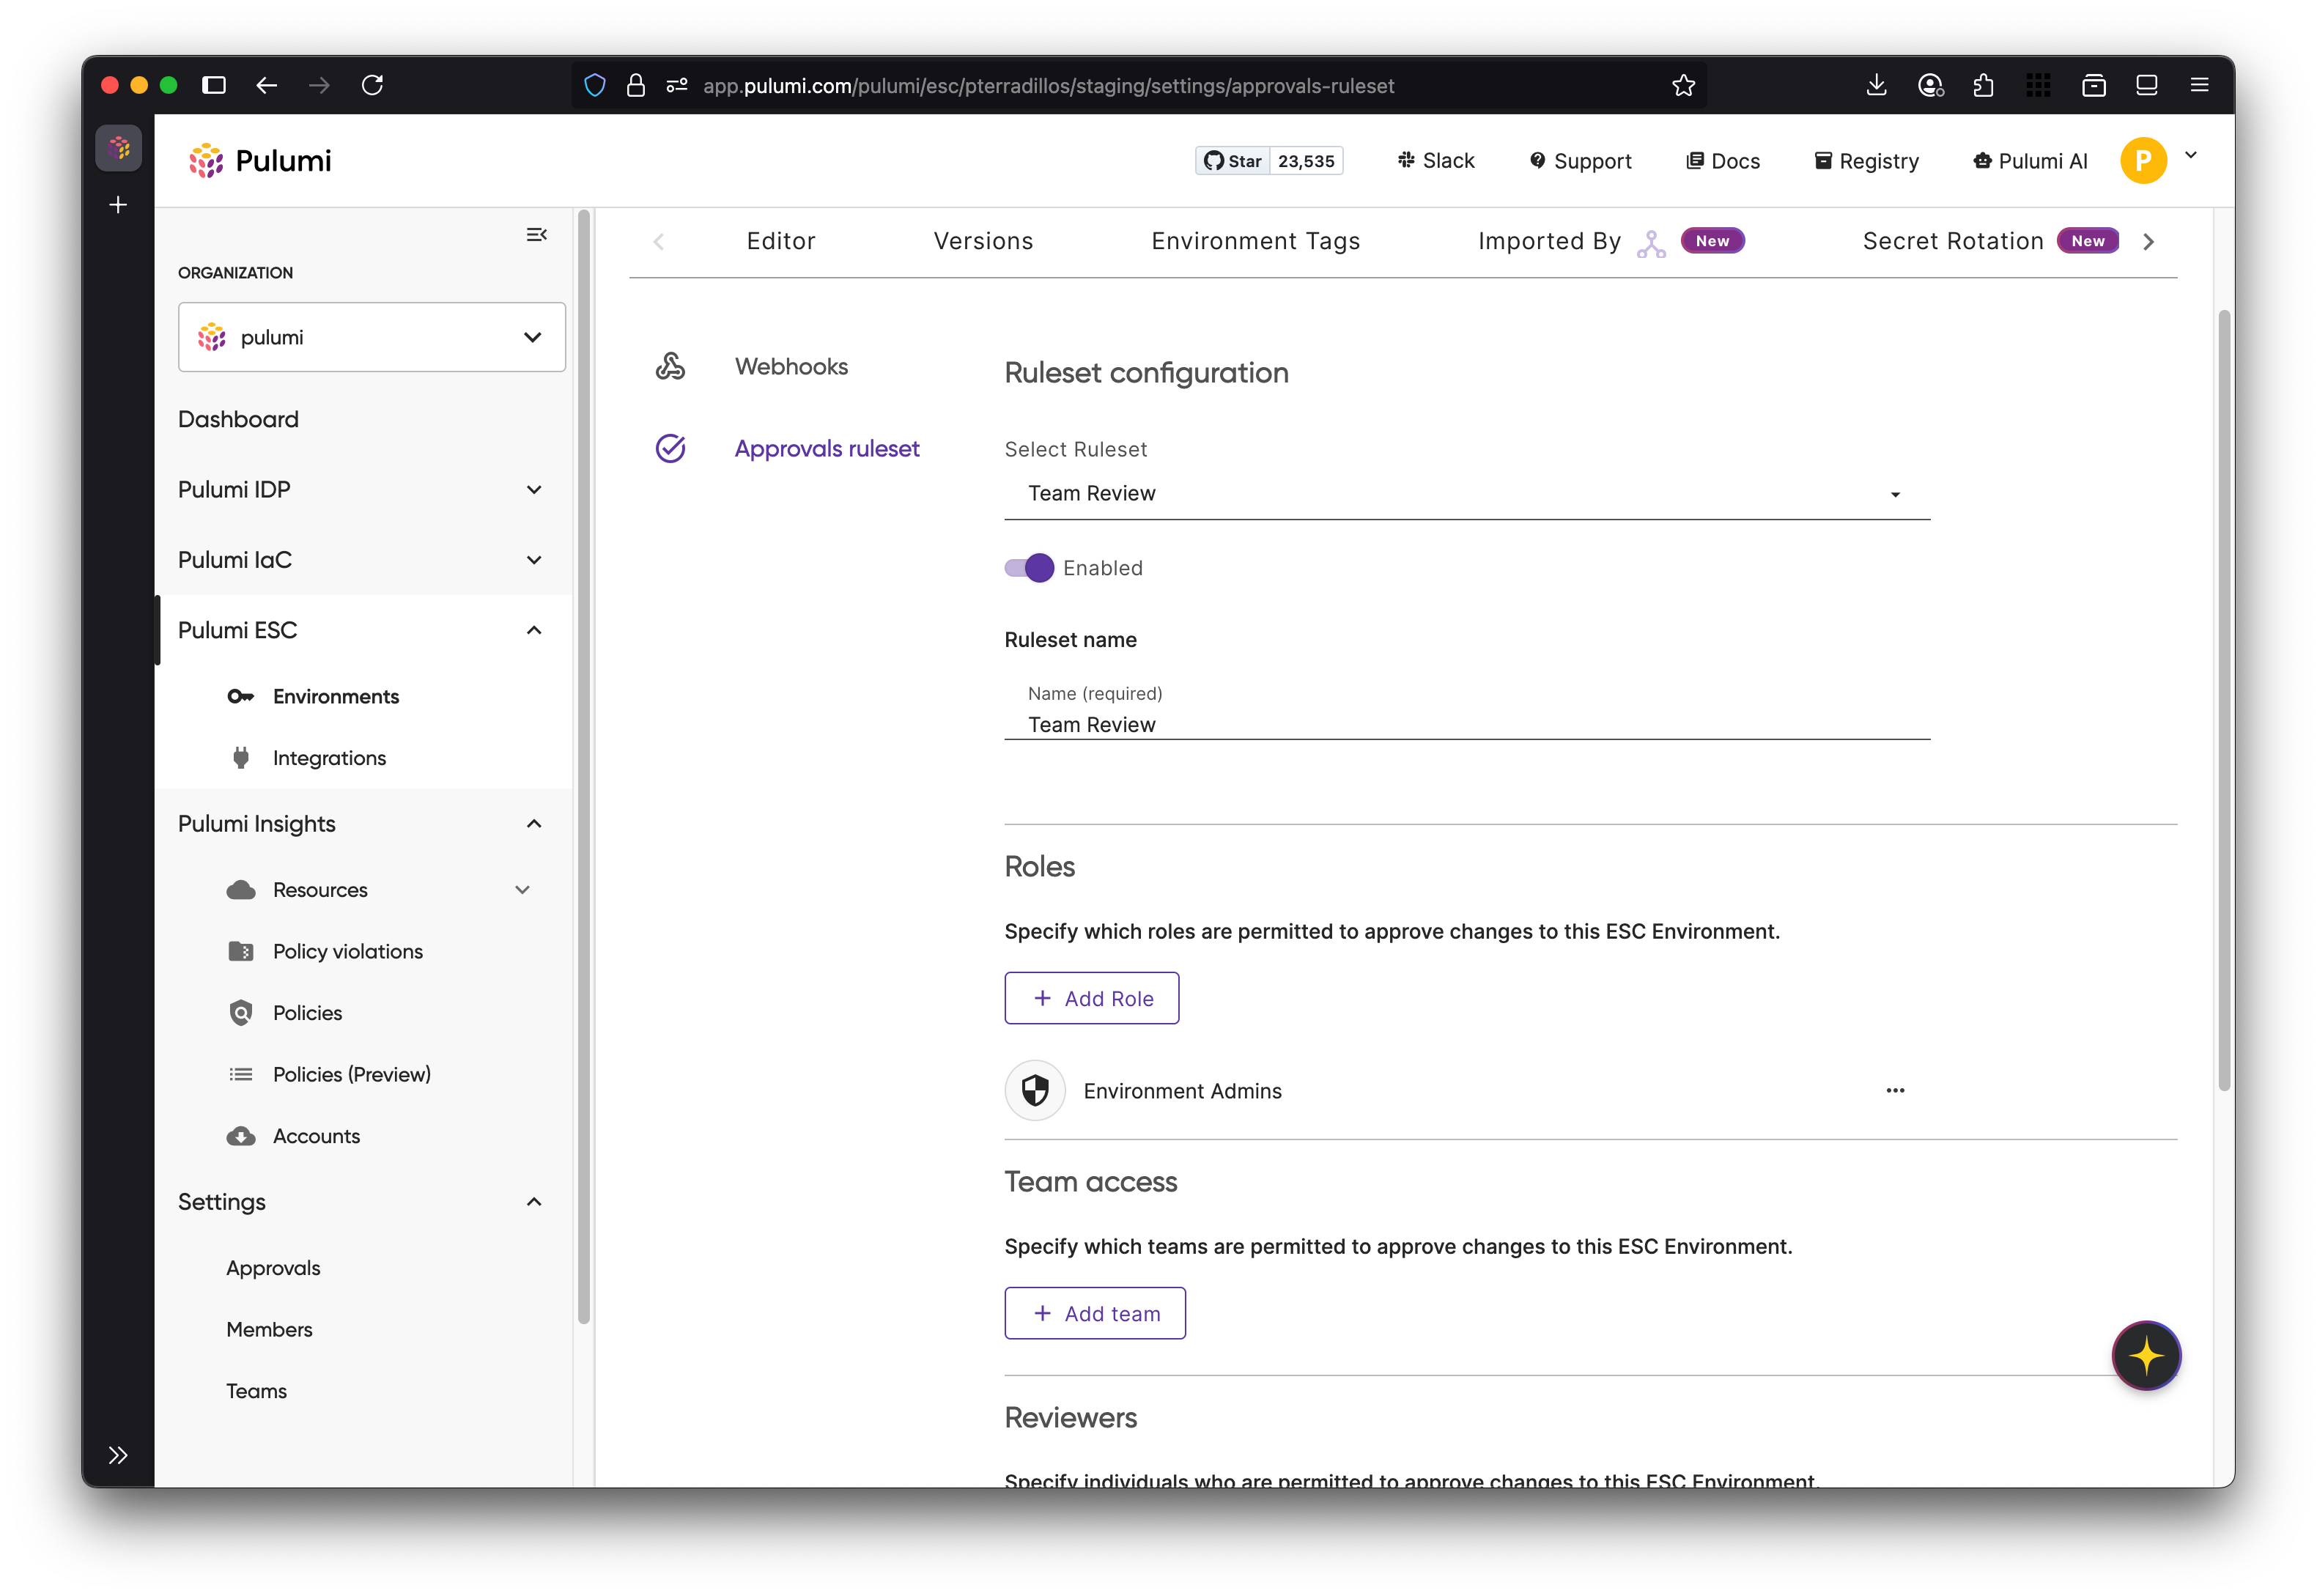Screen dimensions: 2317x1596
Task: Toggle the Enabled ruleset switch
Action: click(x=1029, y=568)
